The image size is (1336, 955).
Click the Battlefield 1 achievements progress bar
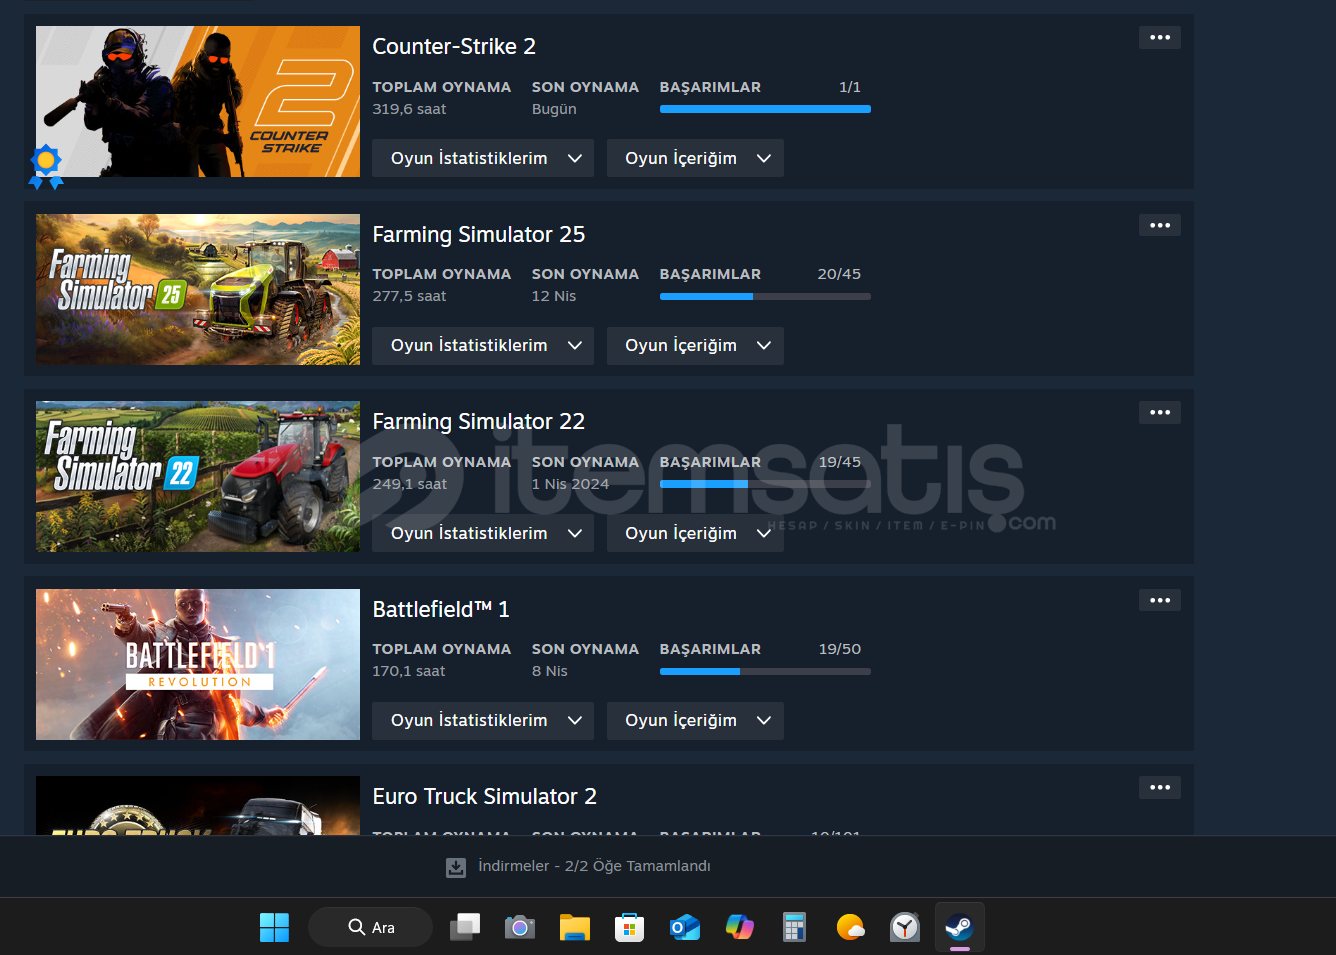coord(765,671)
